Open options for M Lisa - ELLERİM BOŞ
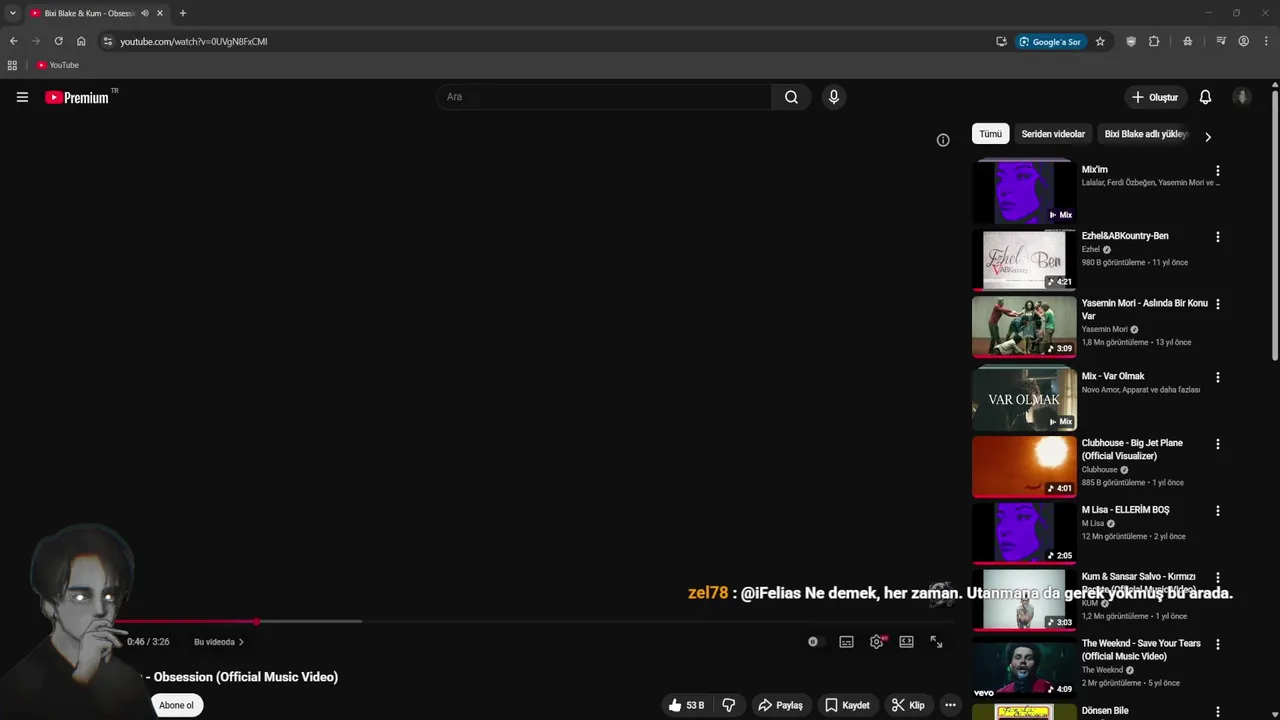The image size is (1280, 720). tap(1218, 511)
